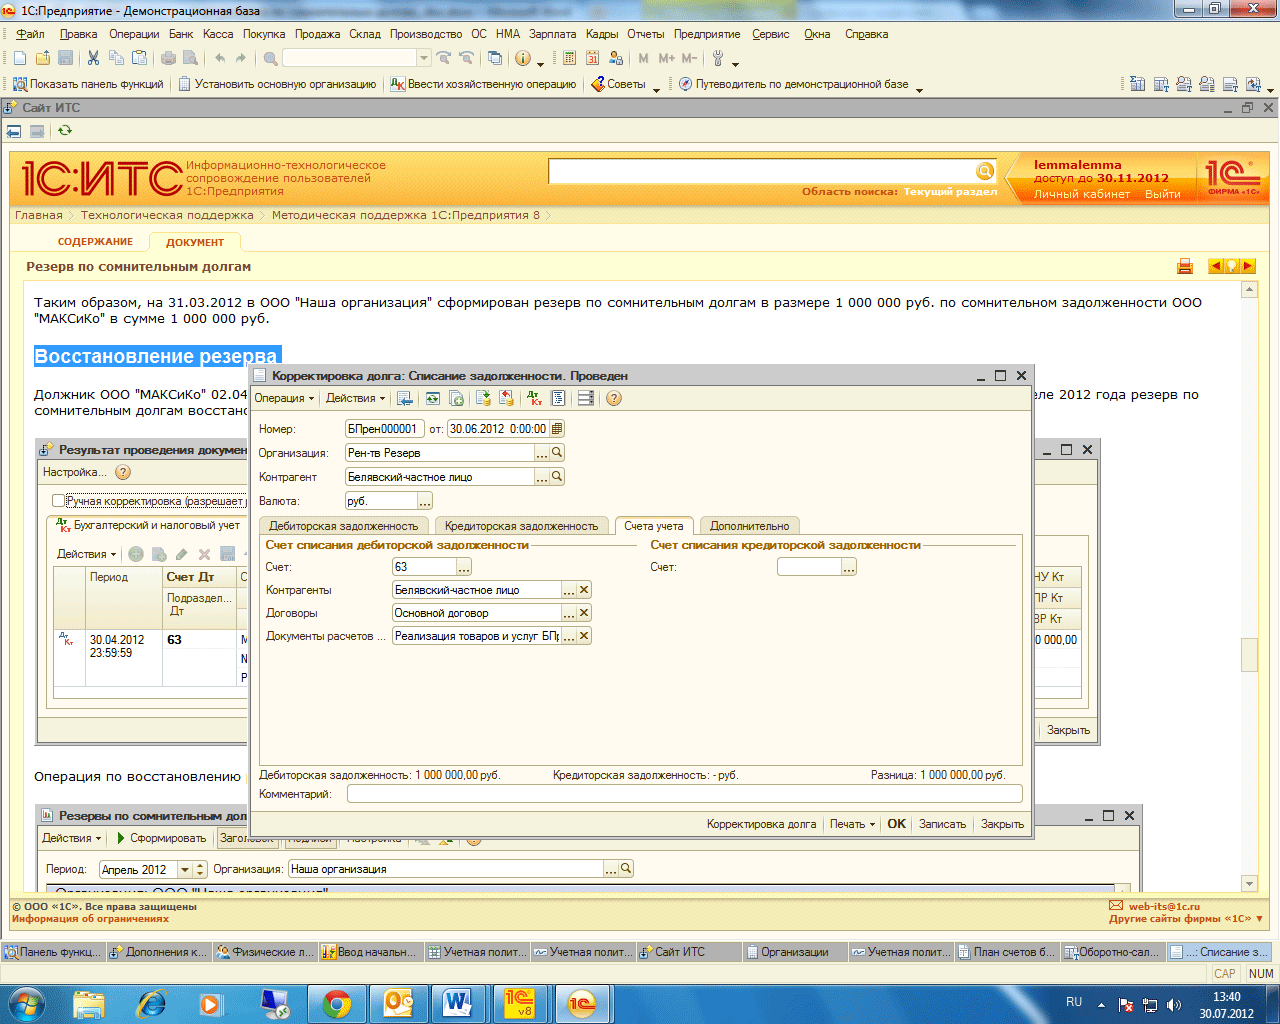
Task: Open the Зарплата menu in the menu bar
Action: (x=552, y=34)
